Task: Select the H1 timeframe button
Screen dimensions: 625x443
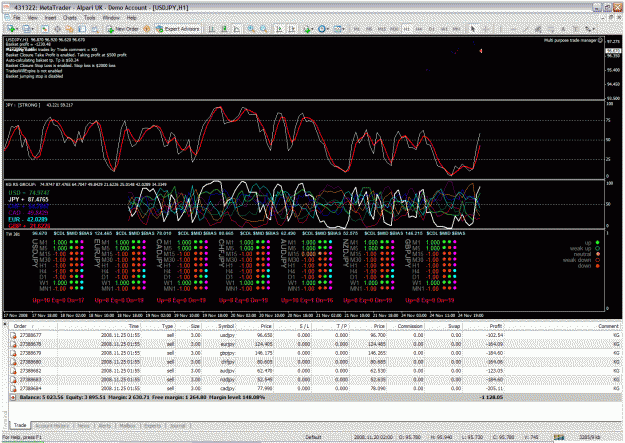Action: pos(407,29)
